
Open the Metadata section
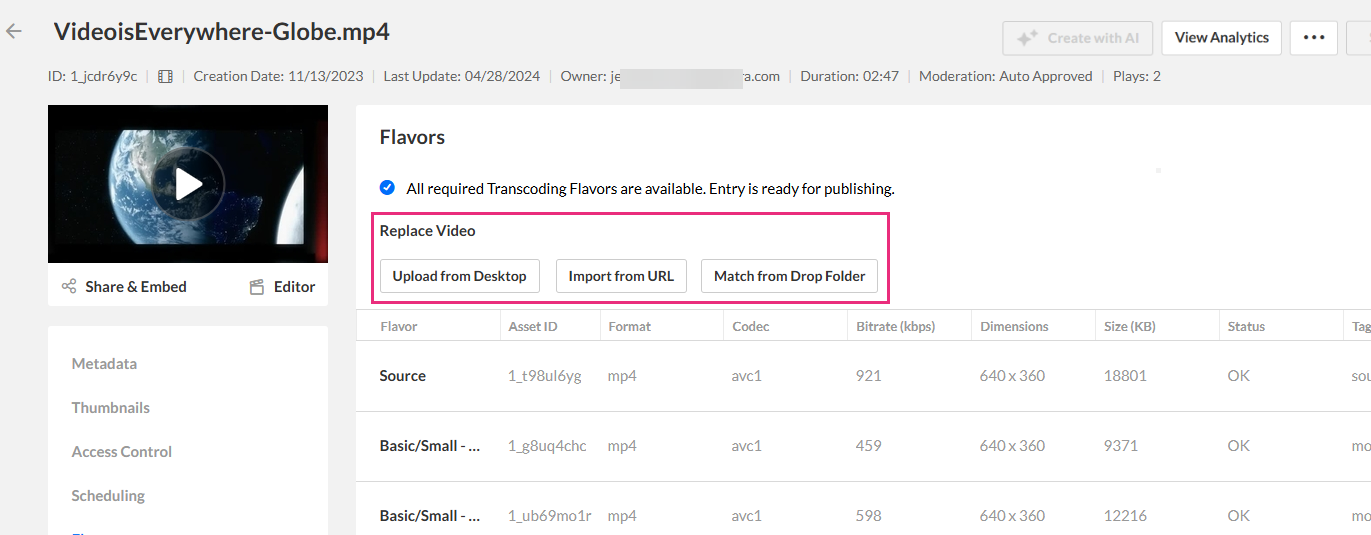coord(104,364)
